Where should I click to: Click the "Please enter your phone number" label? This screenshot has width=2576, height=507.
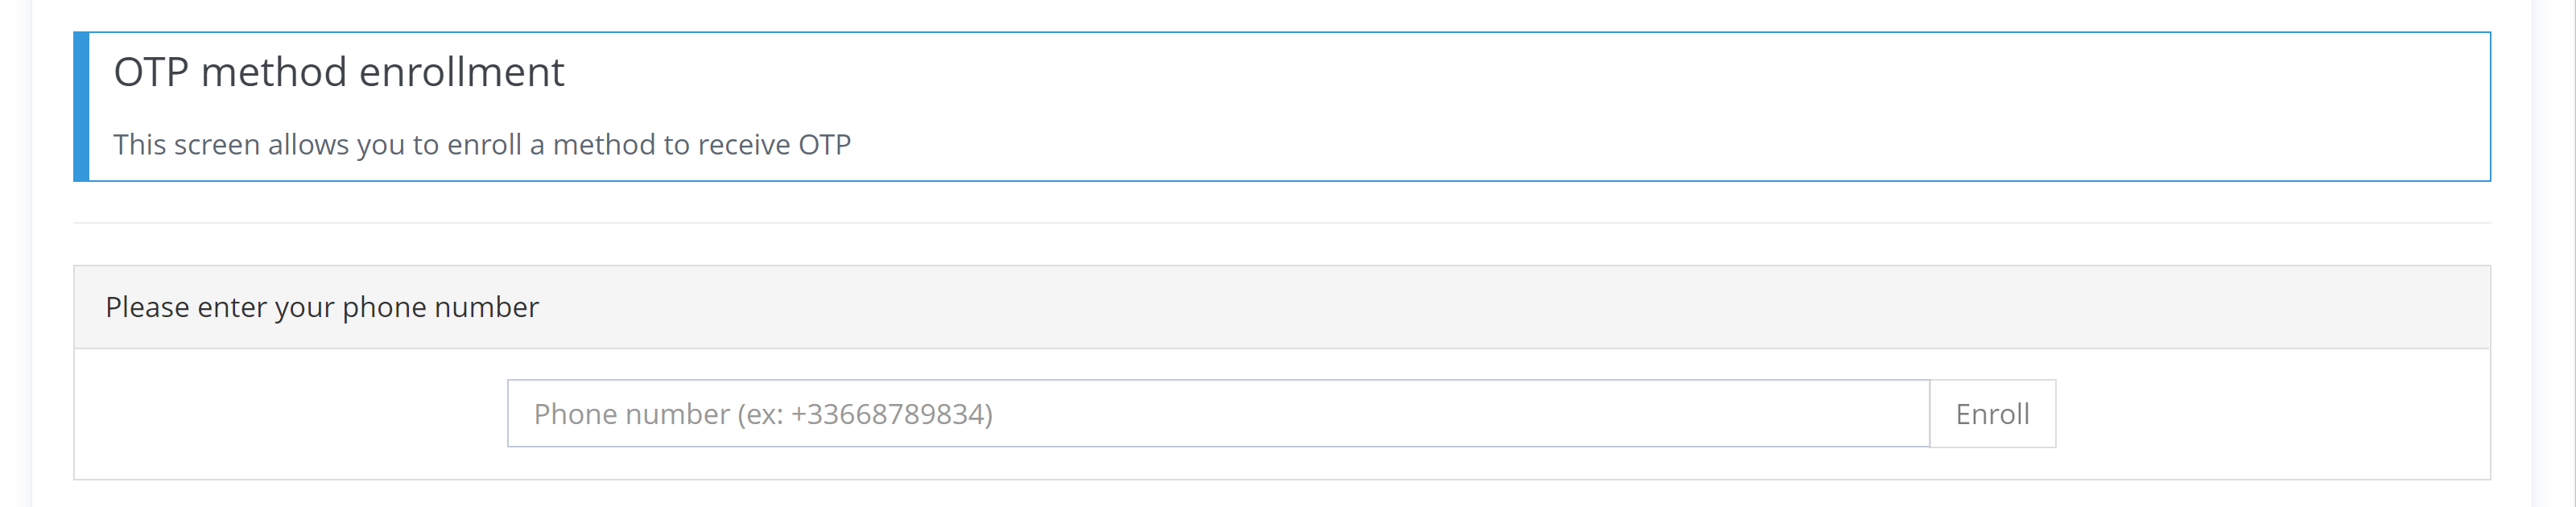[x=322, y=307]
